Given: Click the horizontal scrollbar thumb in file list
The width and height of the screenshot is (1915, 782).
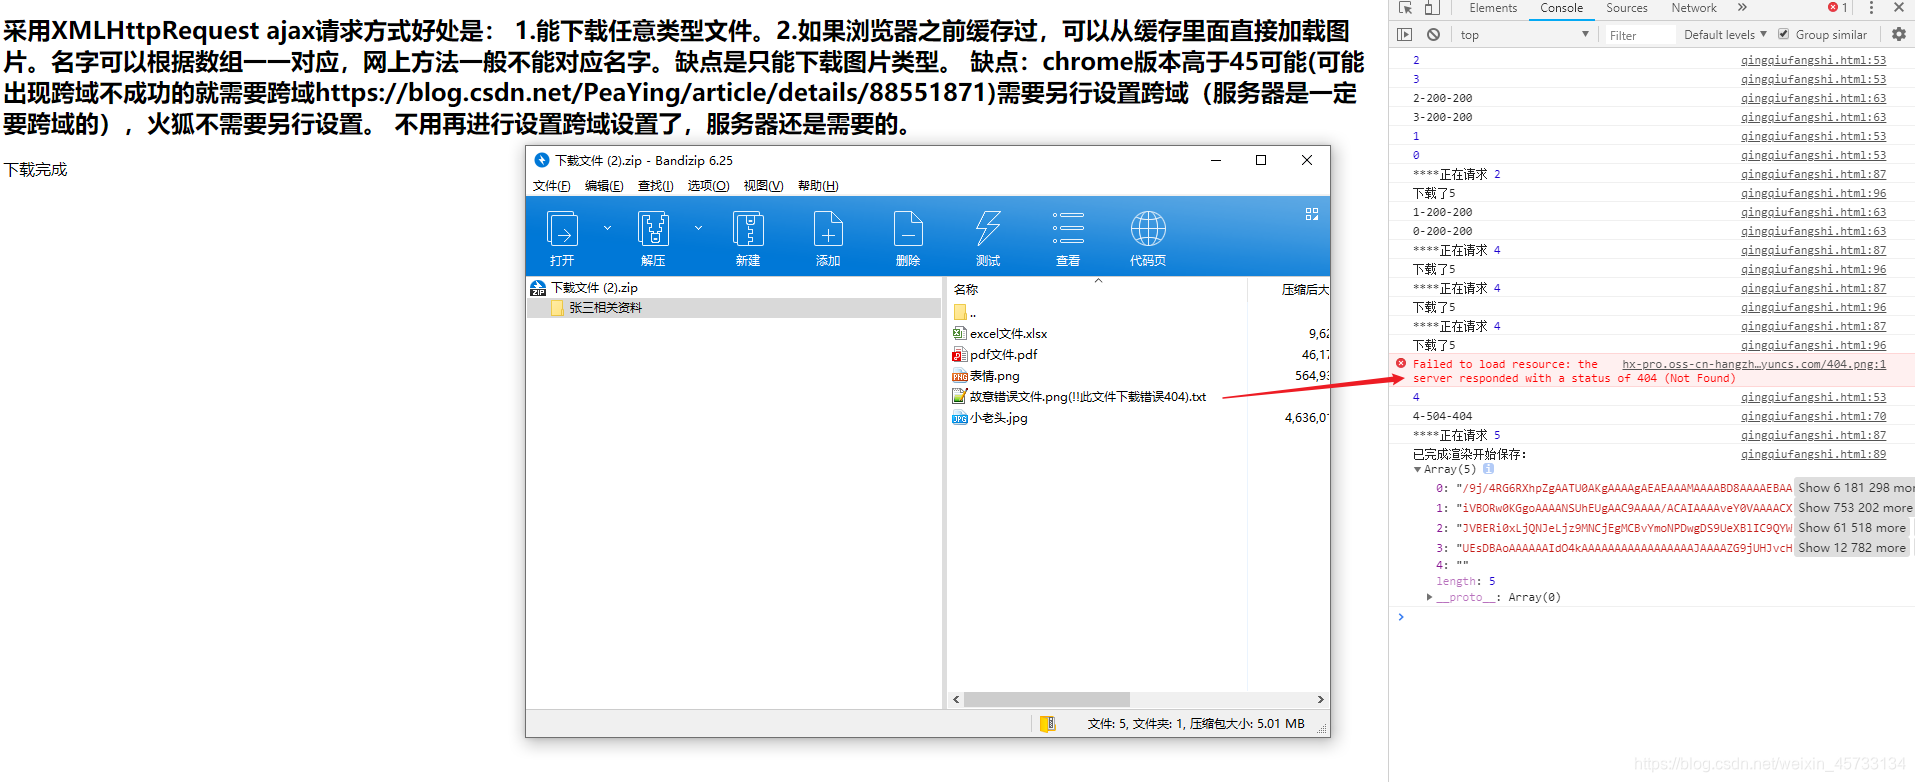Looking at the screenshot, I should pos(1046,700).
